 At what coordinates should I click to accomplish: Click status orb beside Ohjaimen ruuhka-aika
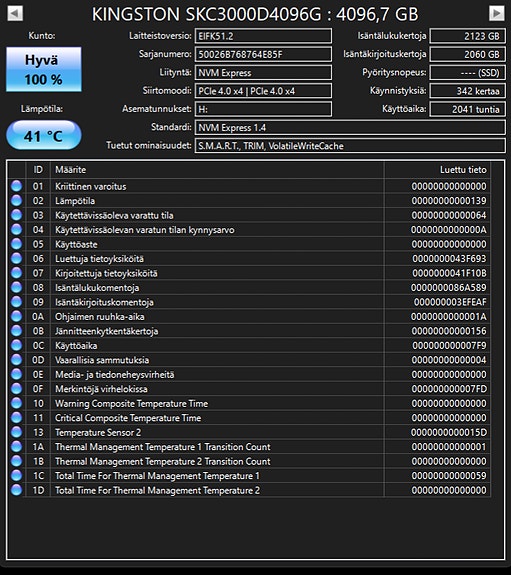click(x=17, y=316)
